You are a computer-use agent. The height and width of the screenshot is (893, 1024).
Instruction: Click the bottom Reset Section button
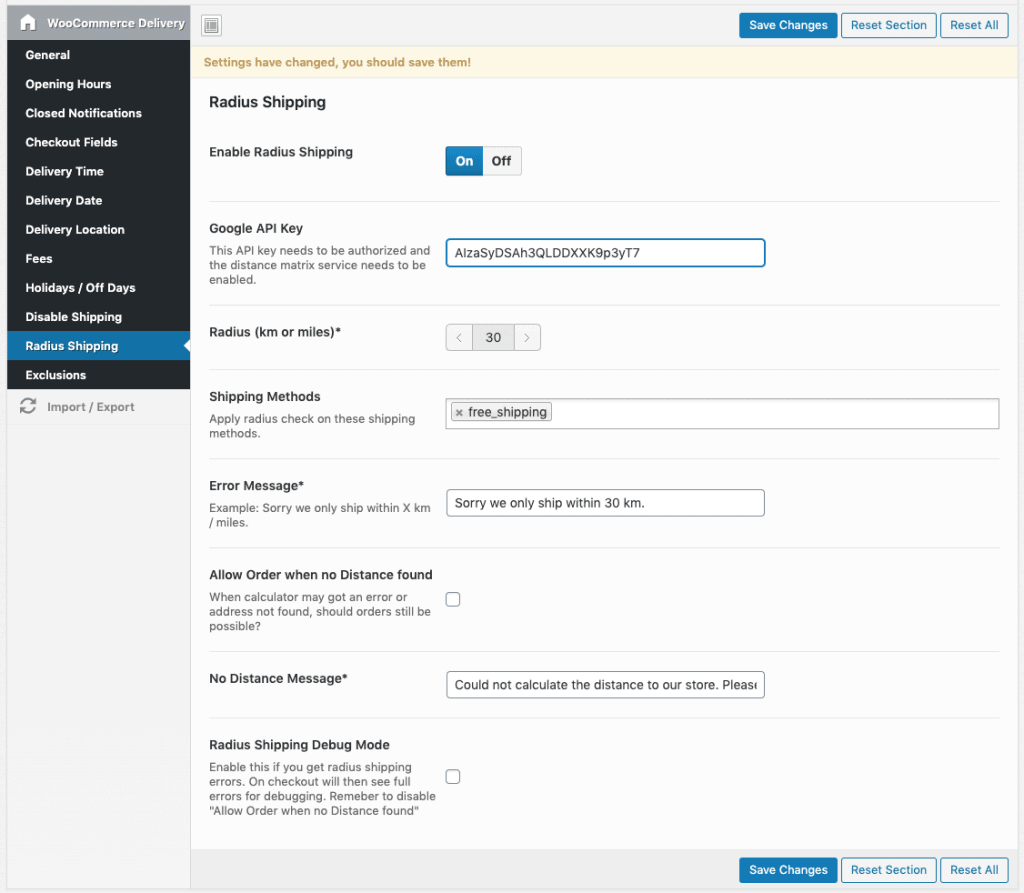click(888, 870)
